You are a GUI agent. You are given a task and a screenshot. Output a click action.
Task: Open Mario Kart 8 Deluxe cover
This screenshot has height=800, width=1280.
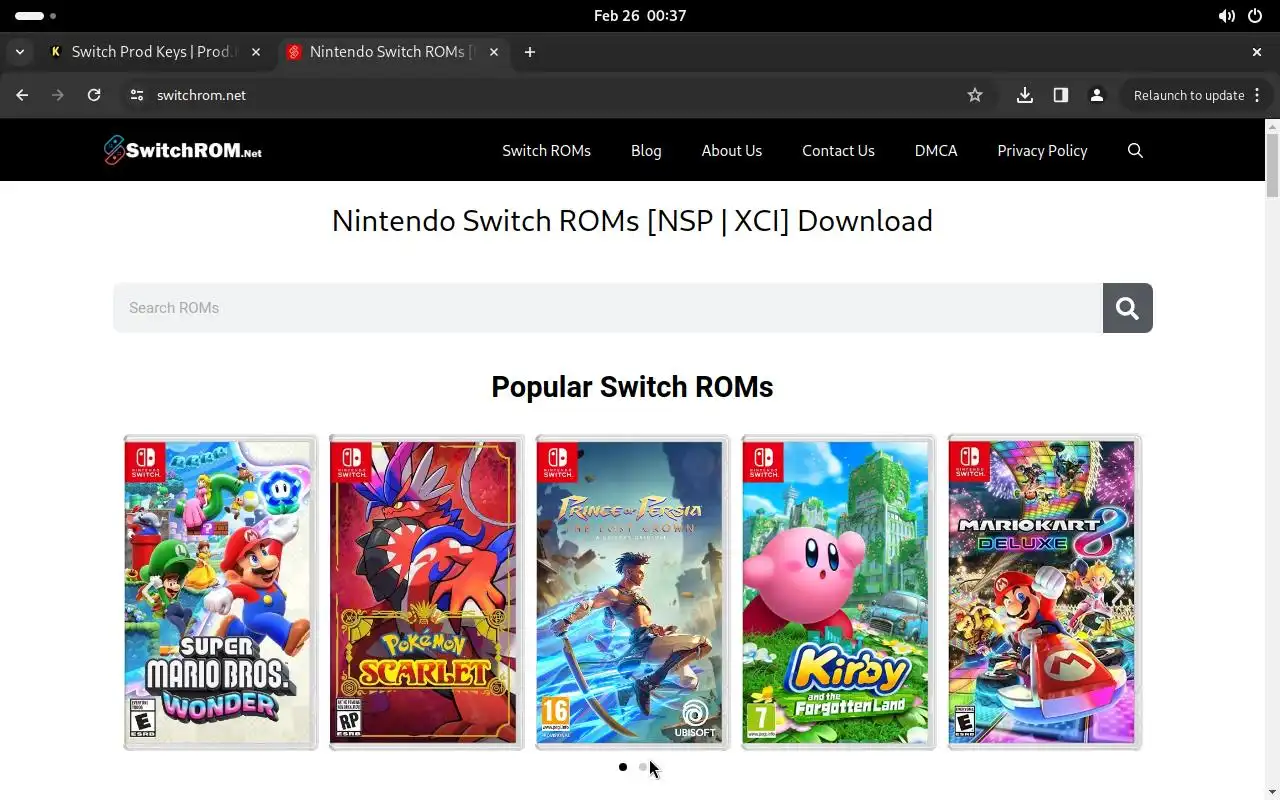coord(1044,592)
